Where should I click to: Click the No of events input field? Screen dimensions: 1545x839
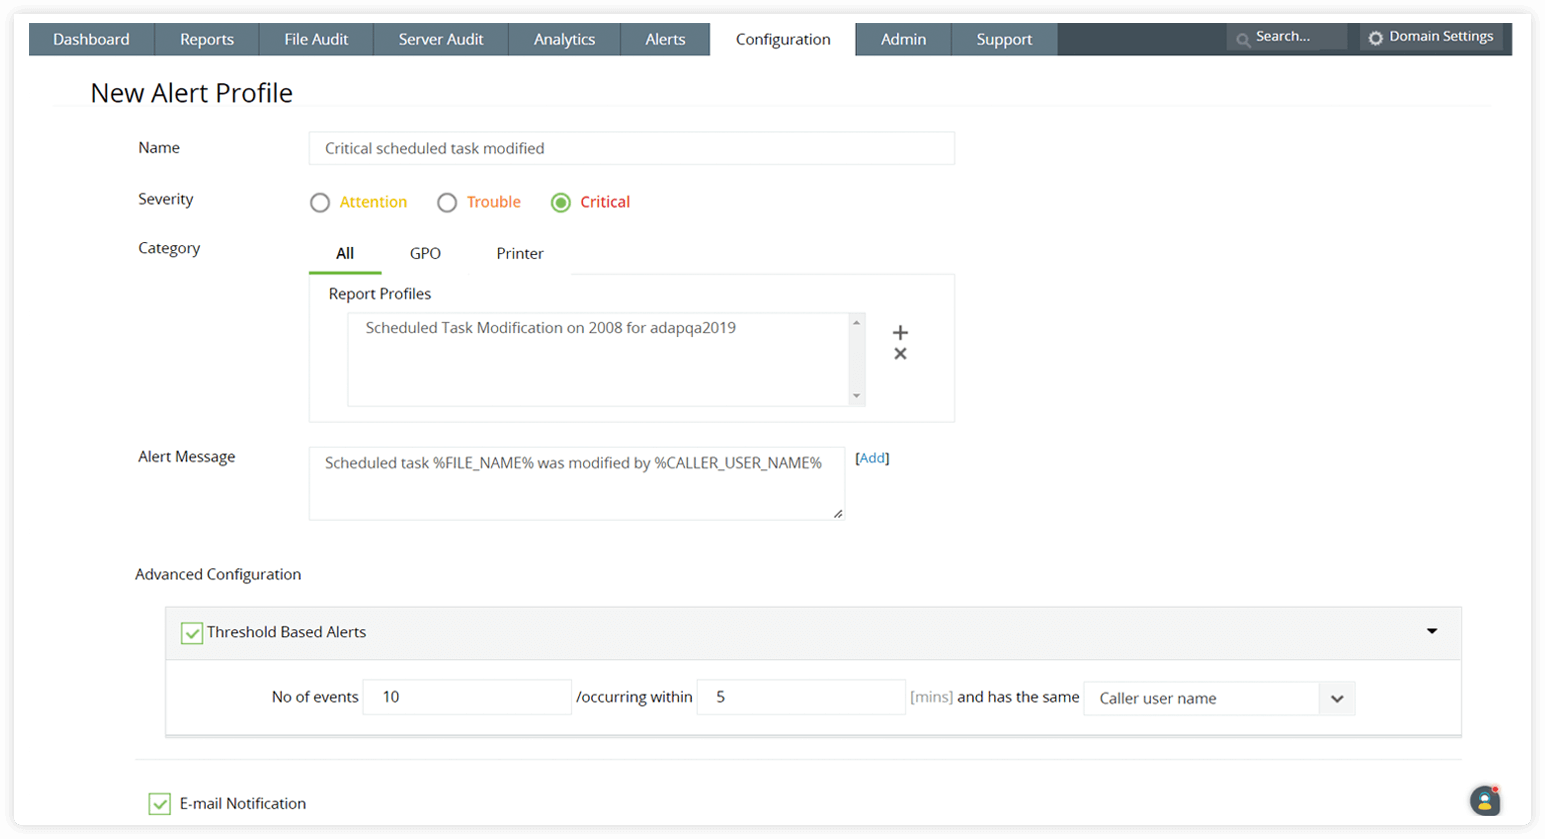pyautogui.click(x=466, y=697)
